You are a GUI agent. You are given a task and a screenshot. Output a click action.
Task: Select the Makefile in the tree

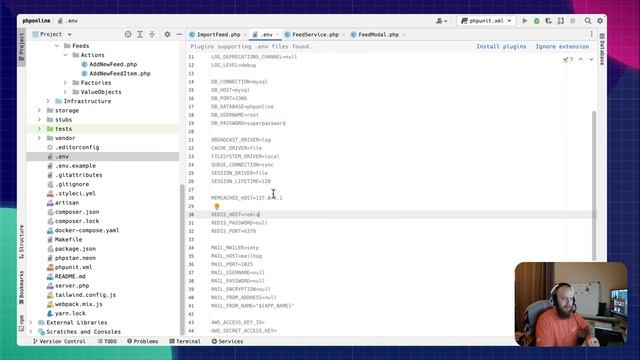[x=68, y=240]
